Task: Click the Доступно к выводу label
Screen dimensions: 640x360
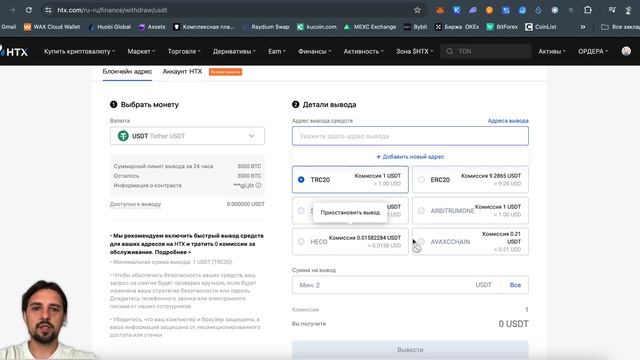Action: pos(136,204)
